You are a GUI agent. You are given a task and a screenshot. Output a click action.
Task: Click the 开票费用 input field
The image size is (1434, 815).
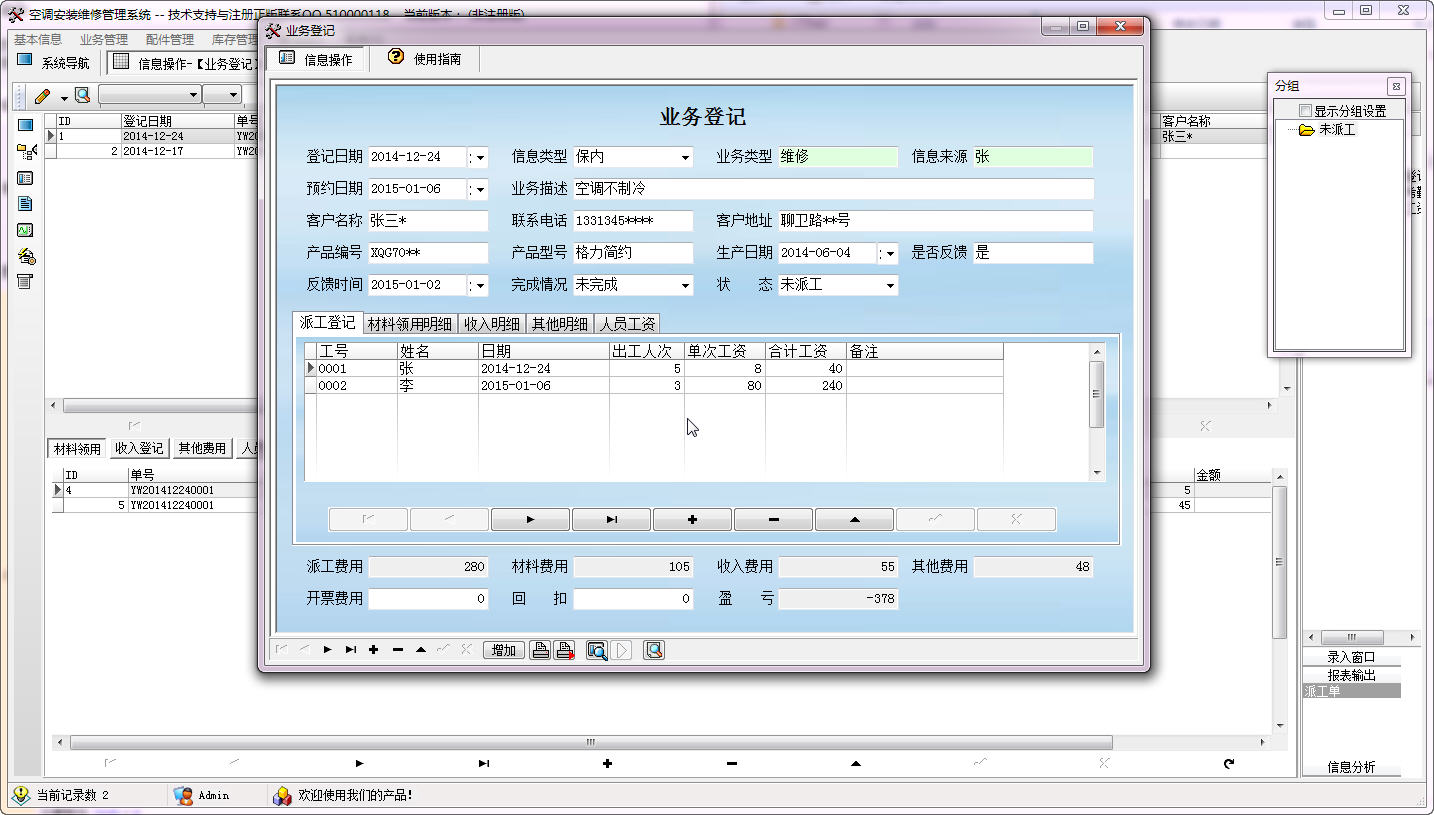click(428, 599)
